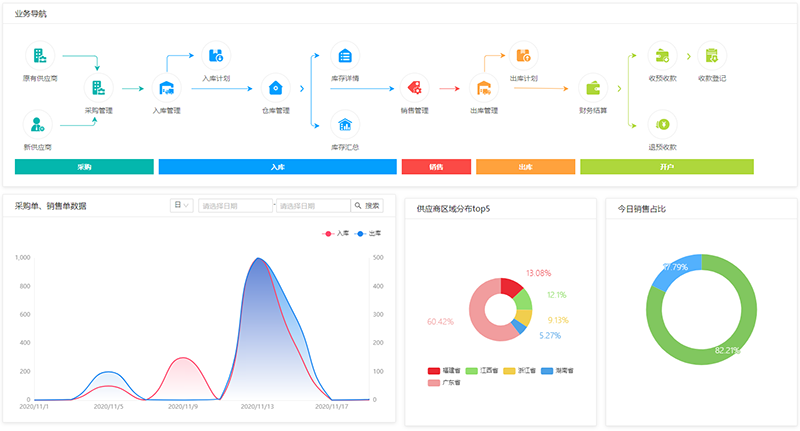Select the red 销售 category bar
Image resolution: width=800 pixels, height=431 pixels.
tap(435, 167)
